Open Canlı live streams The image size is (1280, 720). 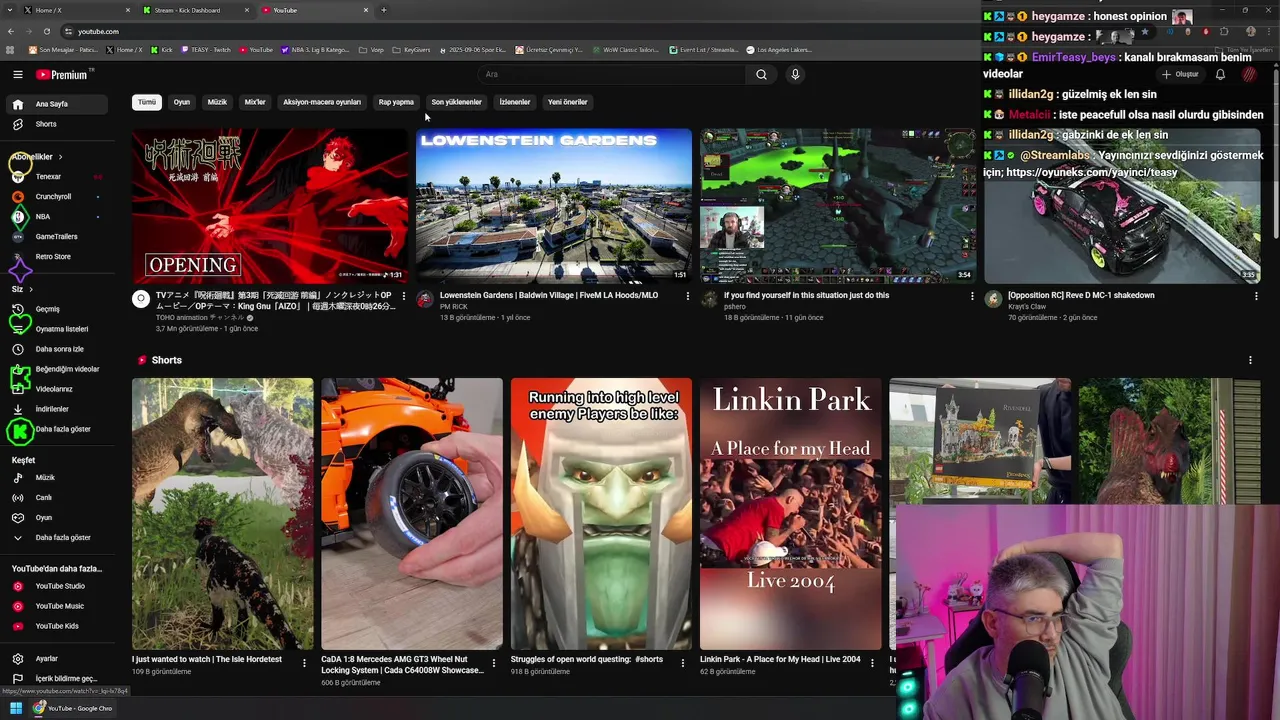58,498
